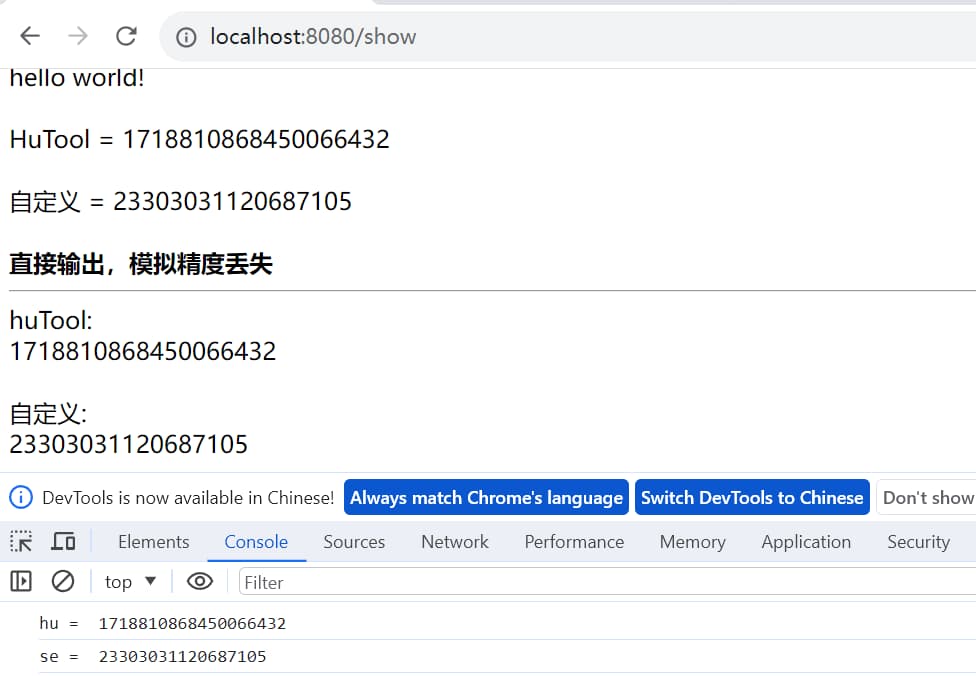Click the console Filter input field
The height and width of the screenshot is (676, 976).
click(x=600, y=582)
